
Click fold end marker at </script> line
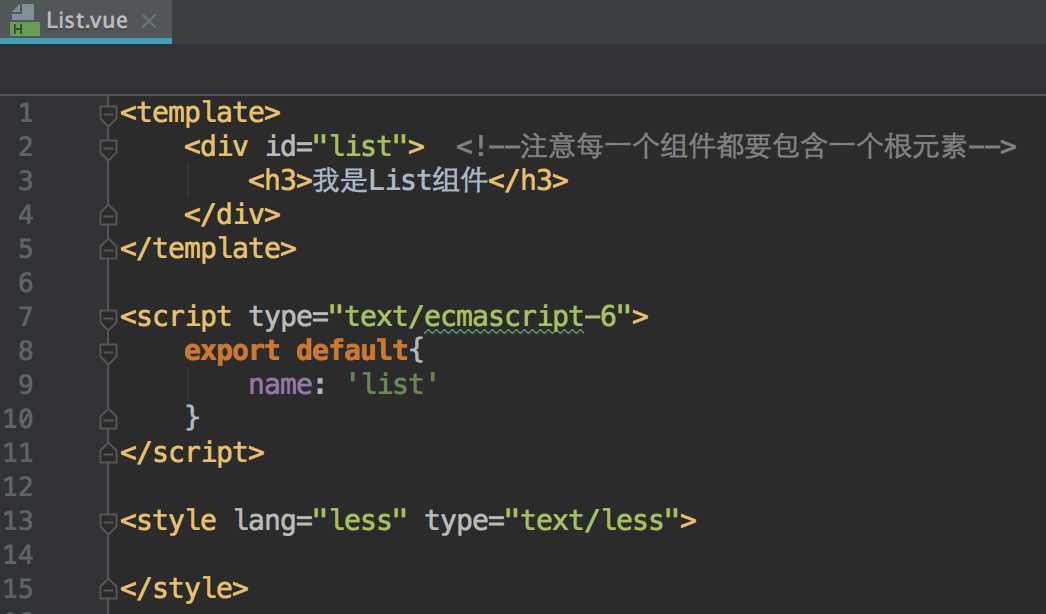pyautogui.click(x=108, y=454)
